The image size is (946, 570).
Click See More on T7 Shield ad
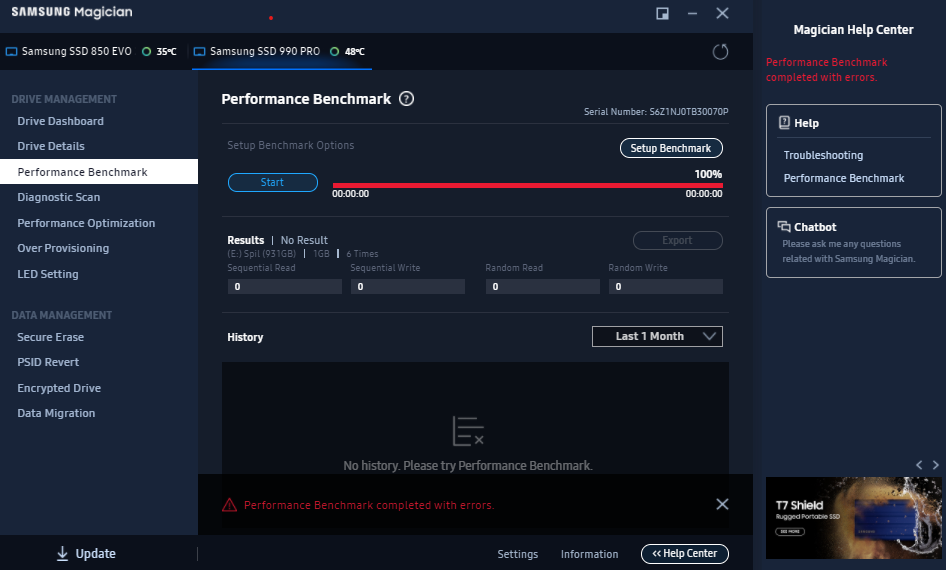point(789,531)
